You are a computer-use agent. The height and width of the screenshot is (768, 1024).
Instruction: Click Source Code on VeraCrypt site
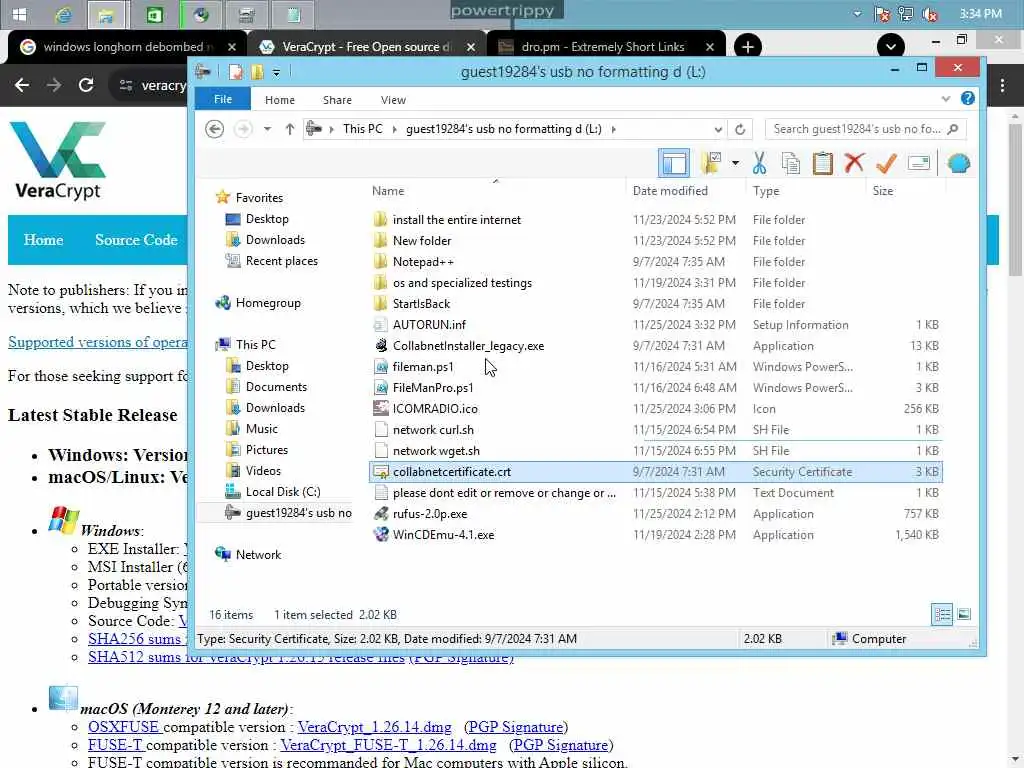[136, 240]
